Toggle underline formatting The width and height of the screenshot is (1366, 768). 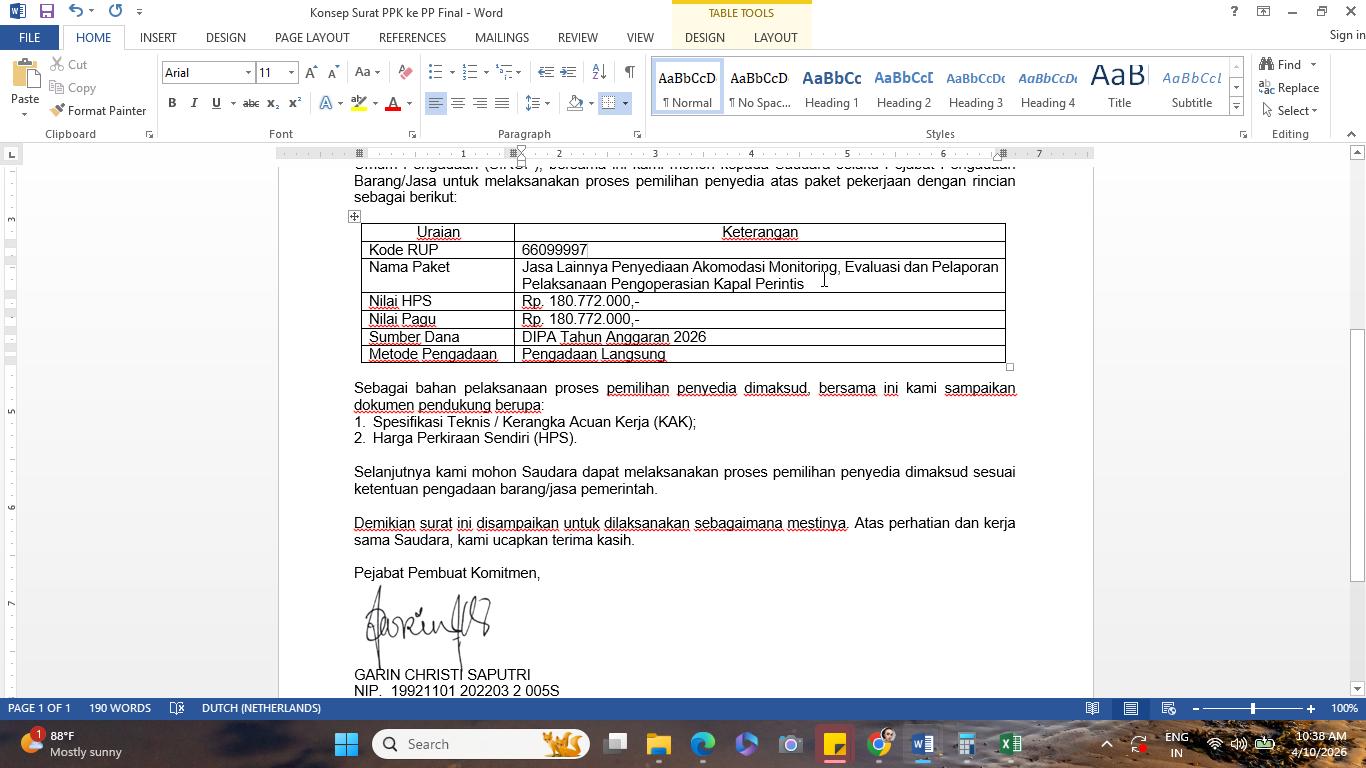click(215, 104)
